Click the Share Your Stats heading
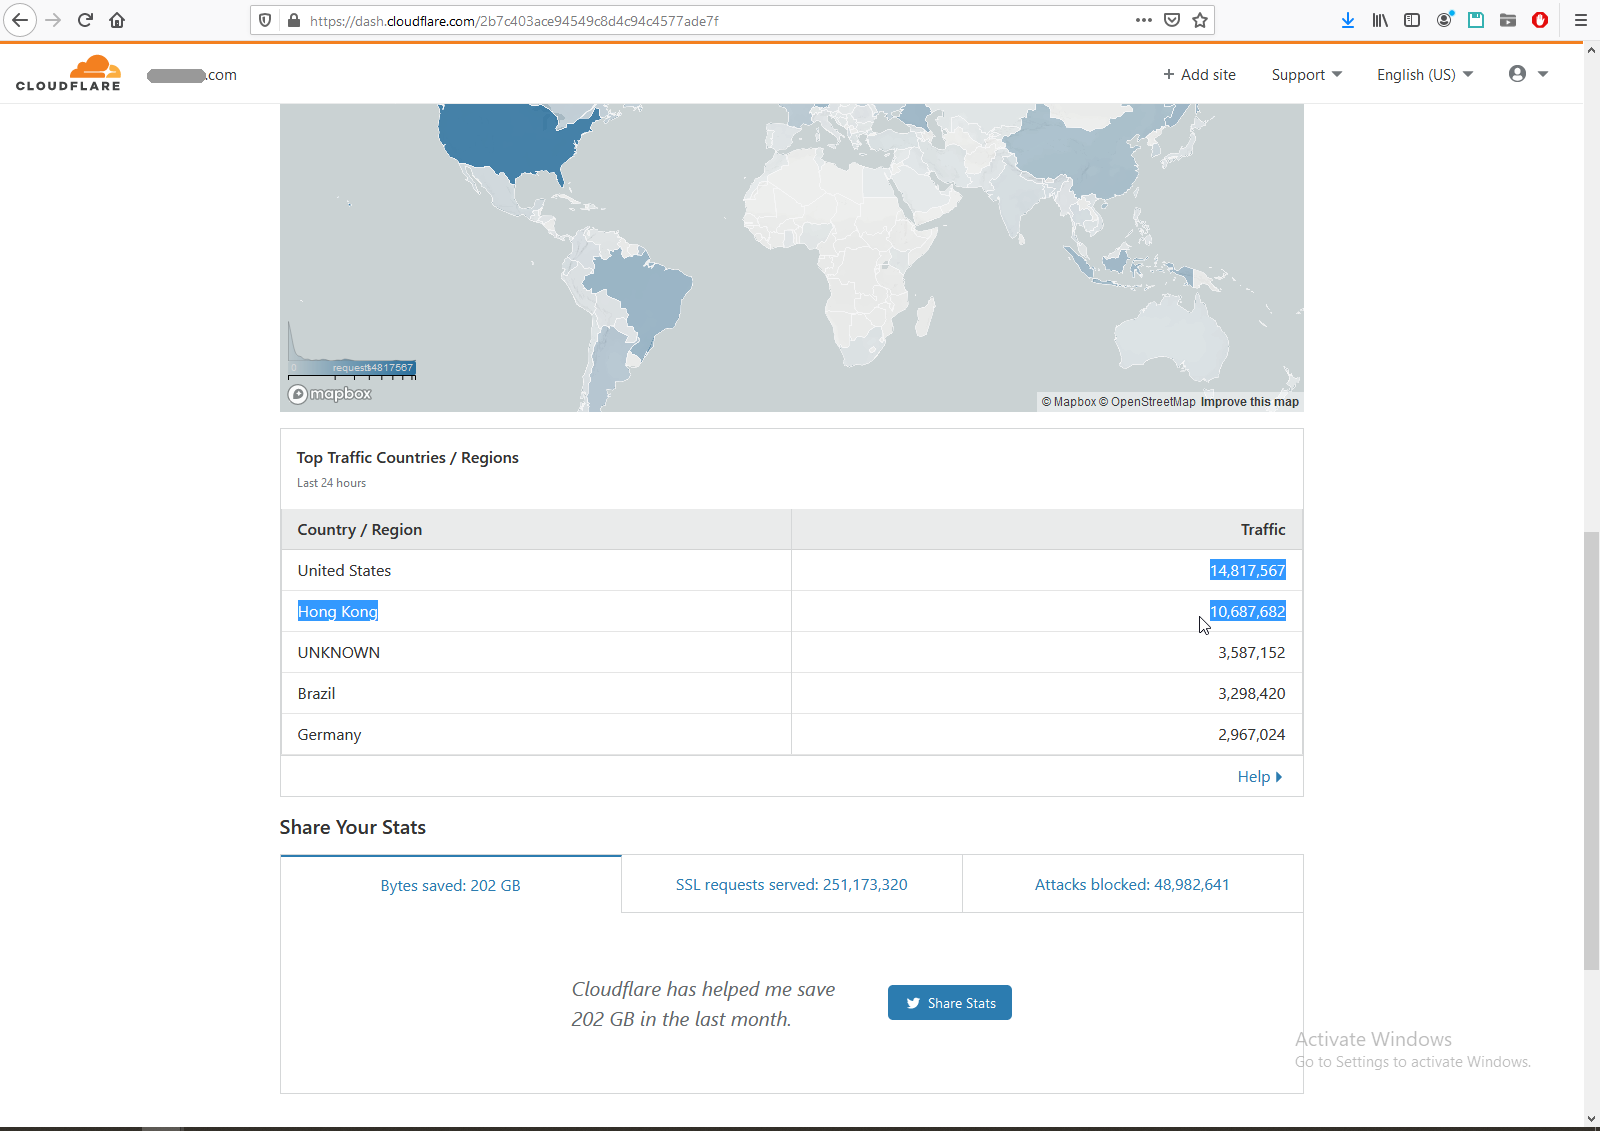Image resolution: width=1600 pixels, height=1131 pixels. point(353,827)
